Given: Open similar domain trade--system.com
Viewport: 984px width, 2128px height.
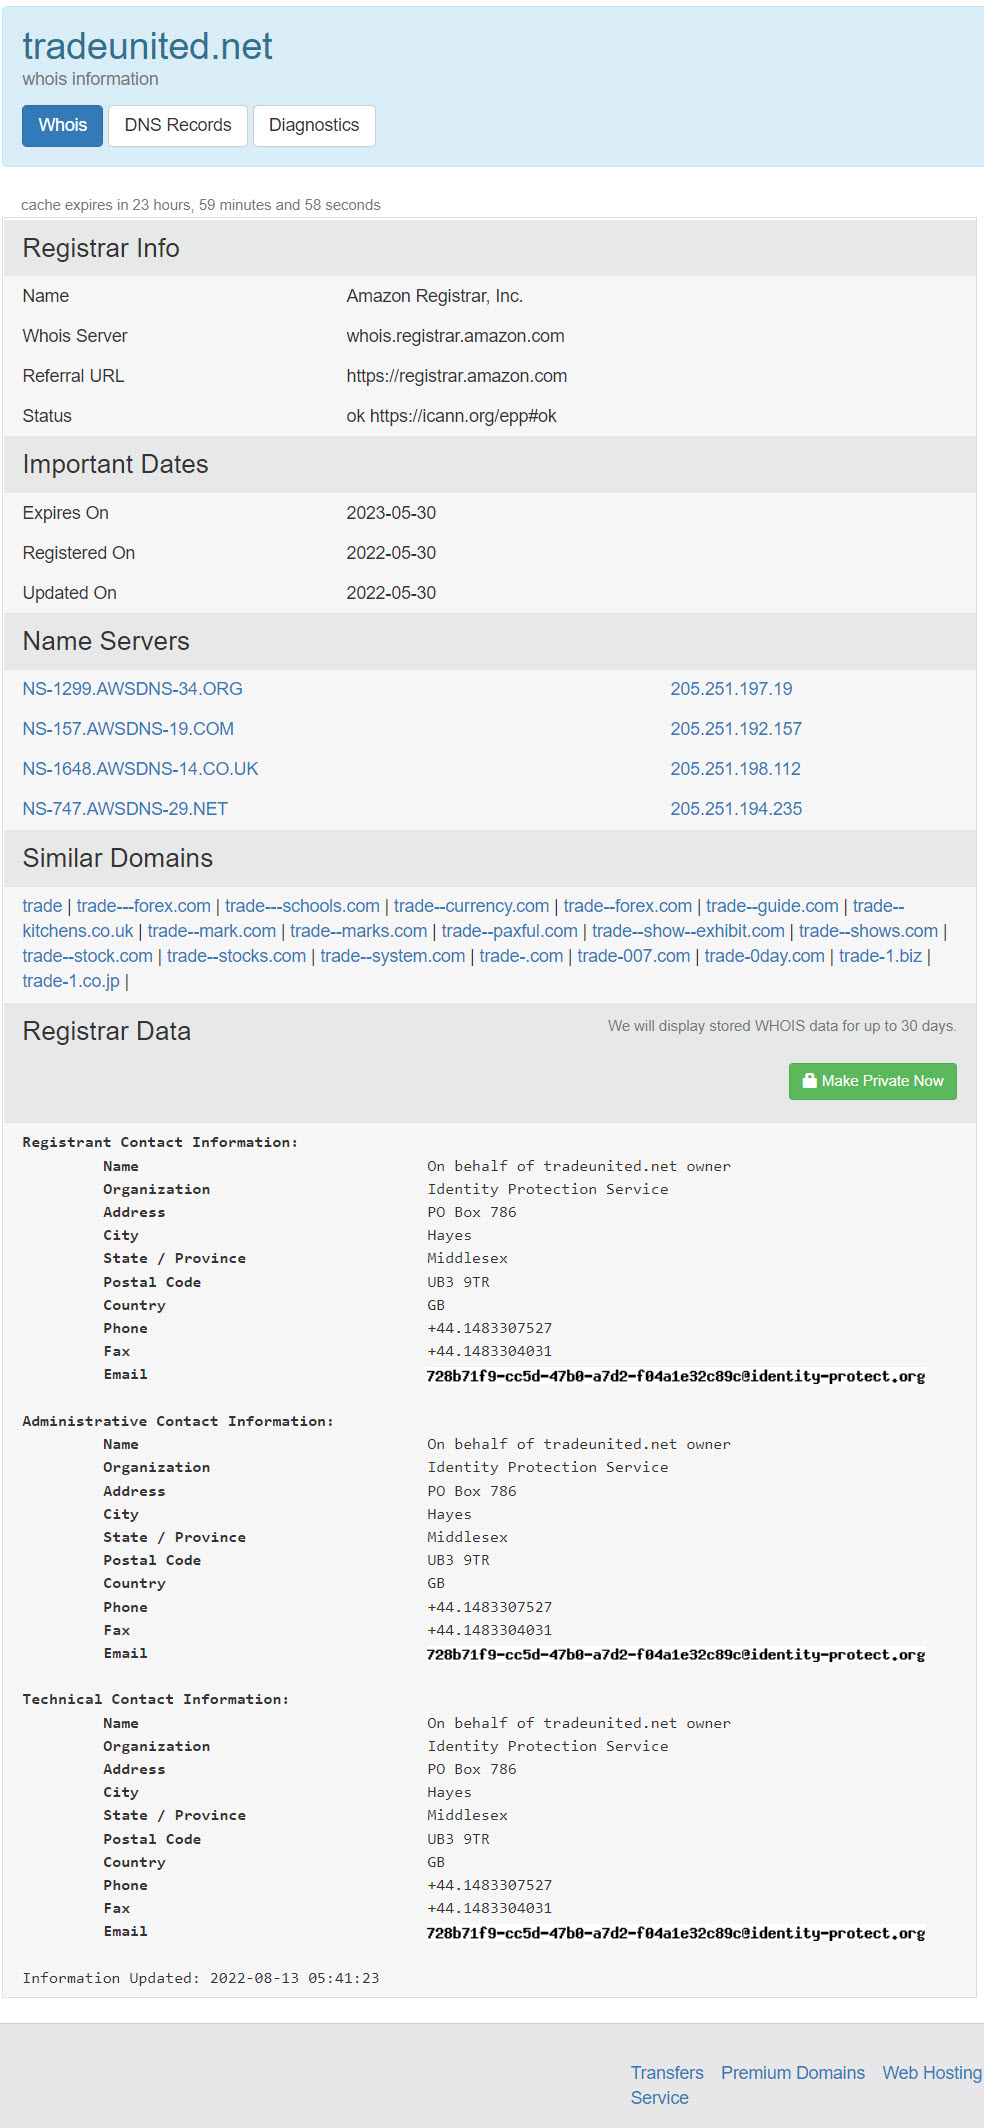Looking at the screenshot, I should coord(392,956).
